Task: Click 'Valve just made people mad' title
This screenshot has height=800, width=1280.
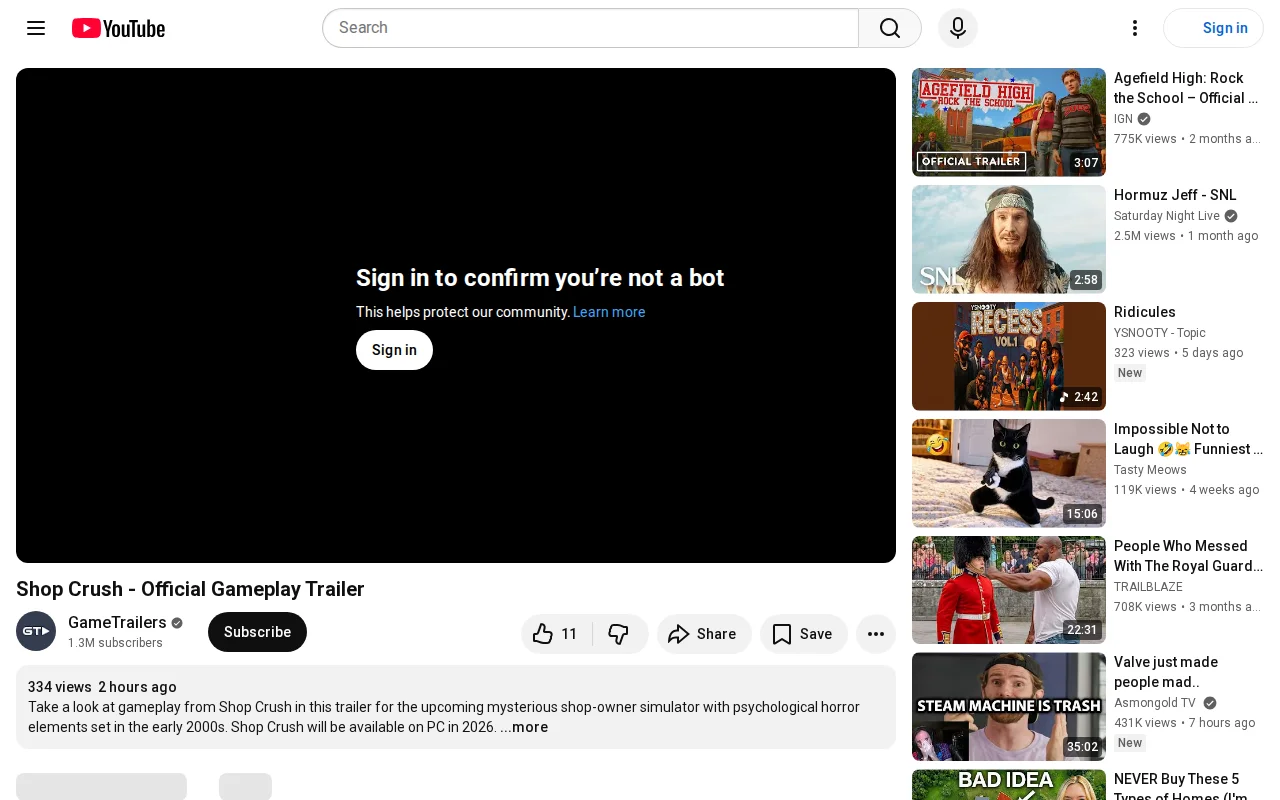Action: click(x=1166, y=672)
